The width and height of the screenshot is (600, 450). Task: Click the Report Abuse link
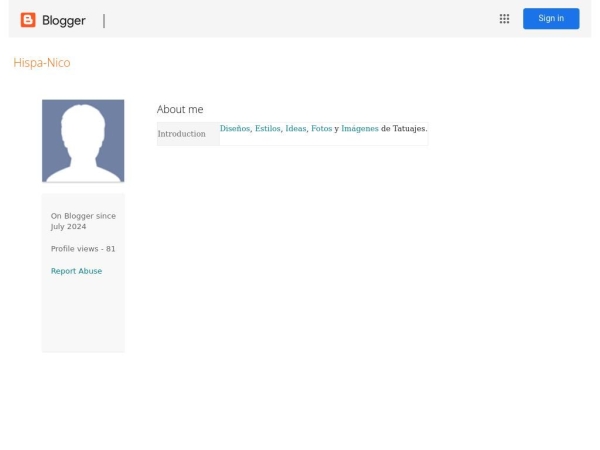pos(76,271)
